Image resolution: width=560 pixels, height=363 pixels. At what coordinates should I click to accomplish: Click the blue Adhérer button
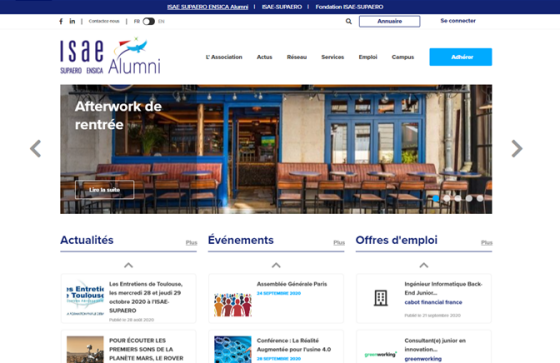(461, 57)
